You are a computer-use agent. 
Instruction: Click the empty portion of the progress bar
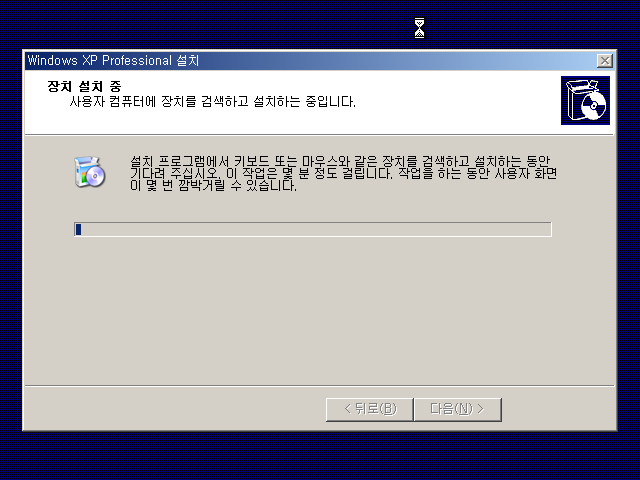(316, 229)
